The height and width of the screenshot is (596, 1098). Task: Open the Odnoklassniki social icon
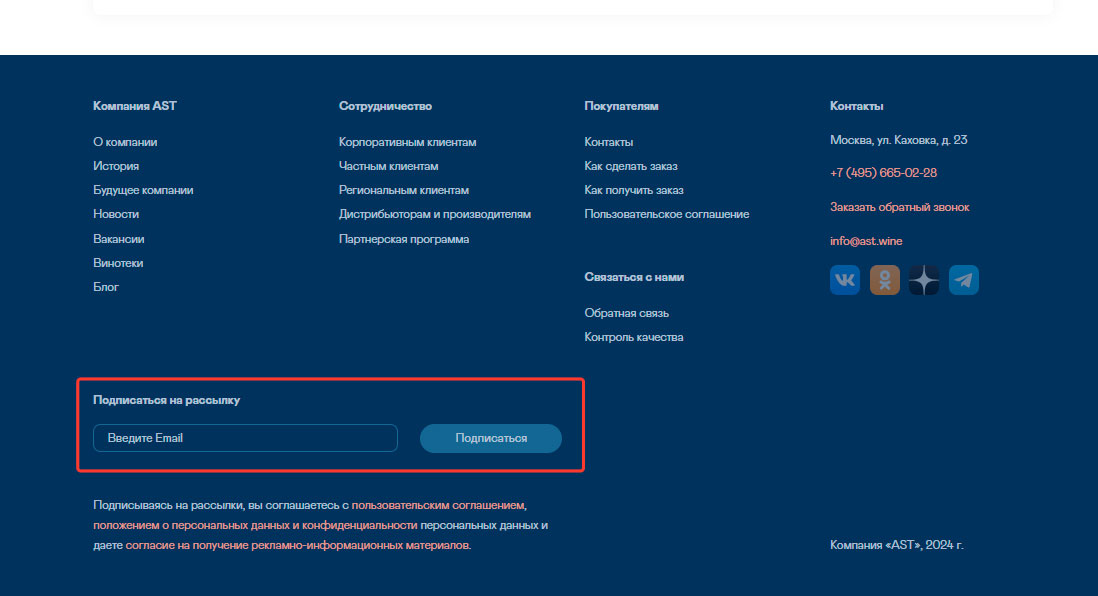tap(884, 280)
